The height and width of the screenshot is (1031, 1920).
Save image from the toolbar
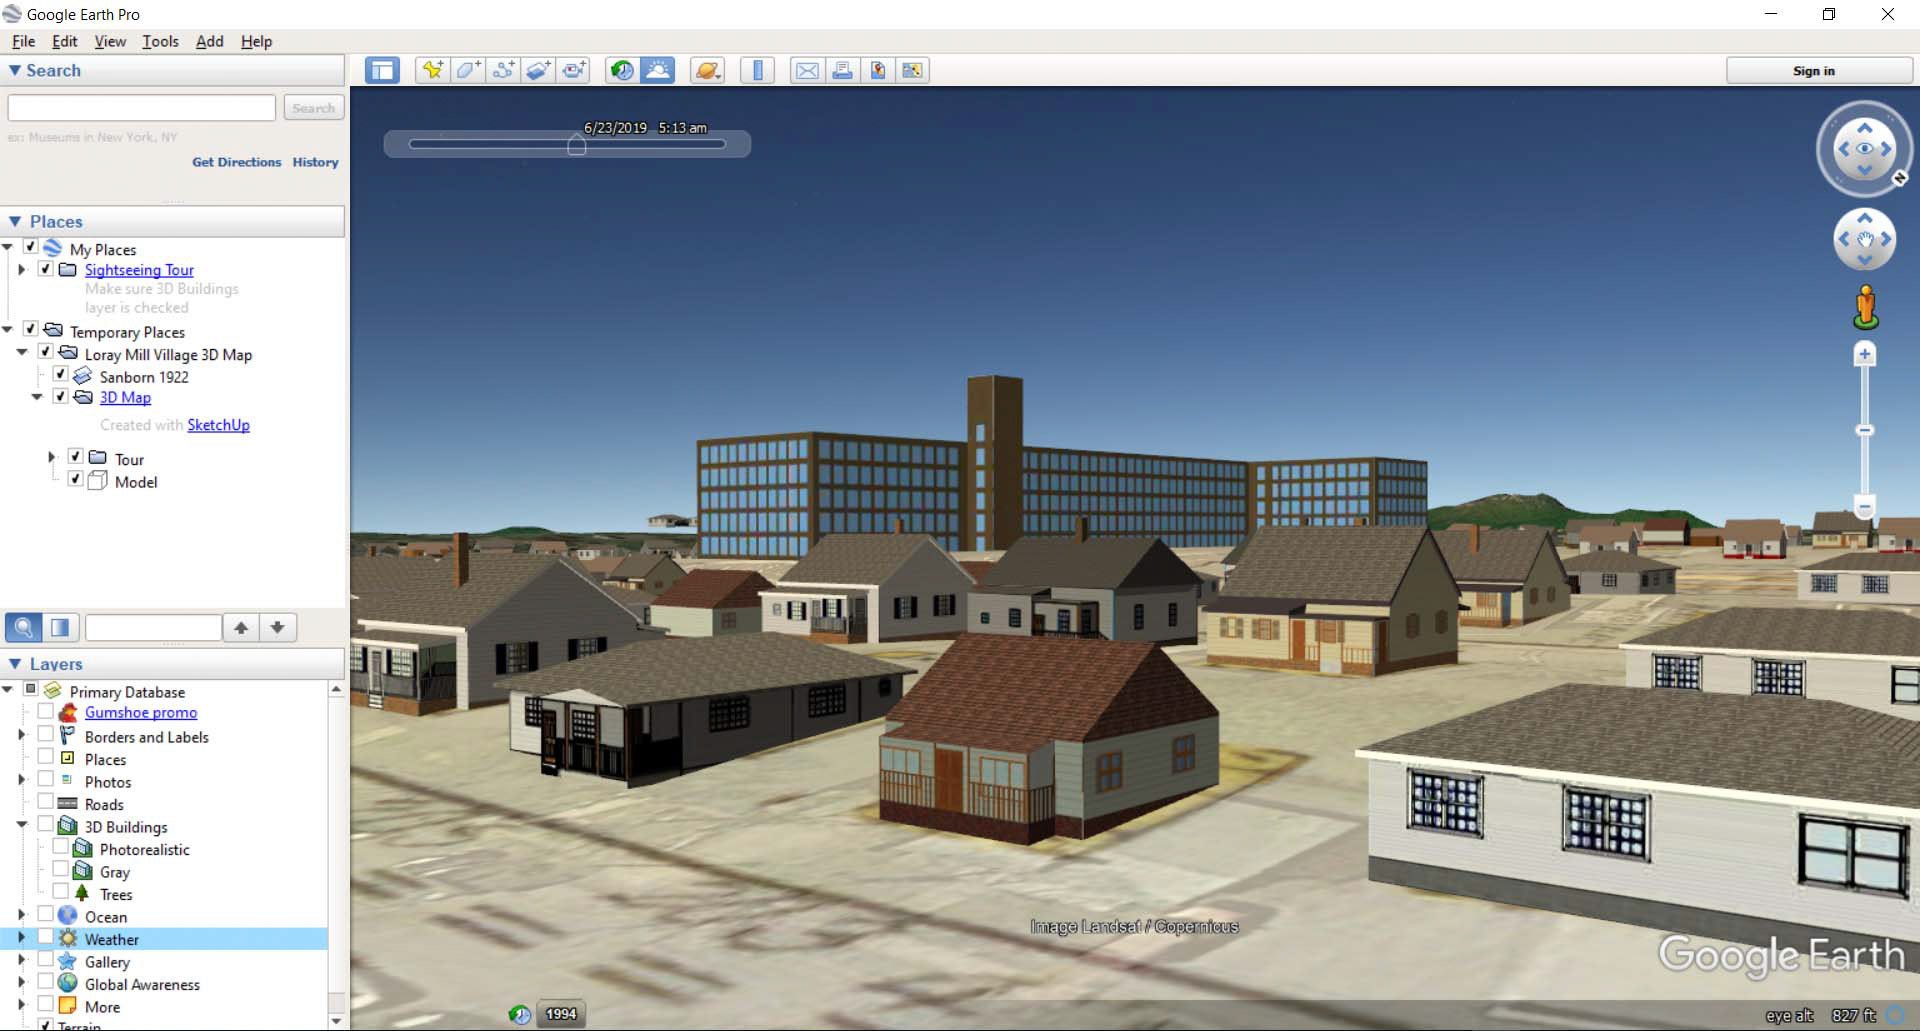click(x=877, y=70)
